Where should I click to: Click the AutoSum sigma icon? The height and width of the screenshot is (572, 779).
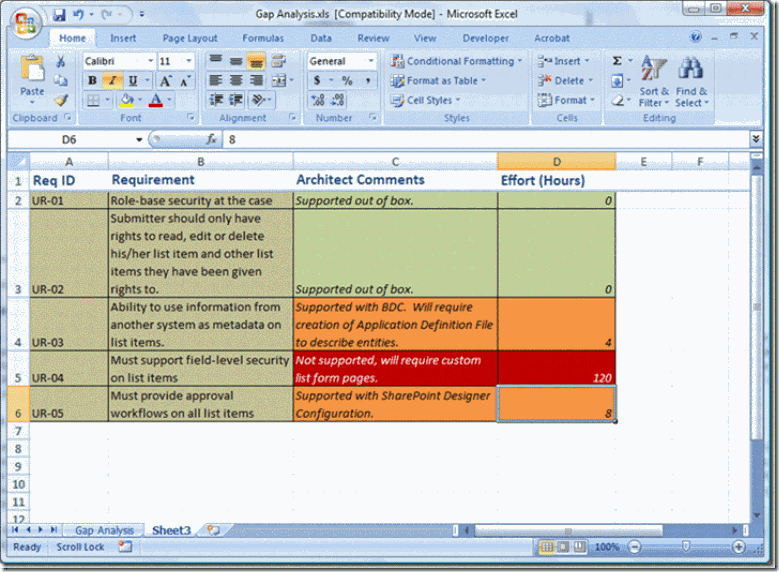(617, 61)
